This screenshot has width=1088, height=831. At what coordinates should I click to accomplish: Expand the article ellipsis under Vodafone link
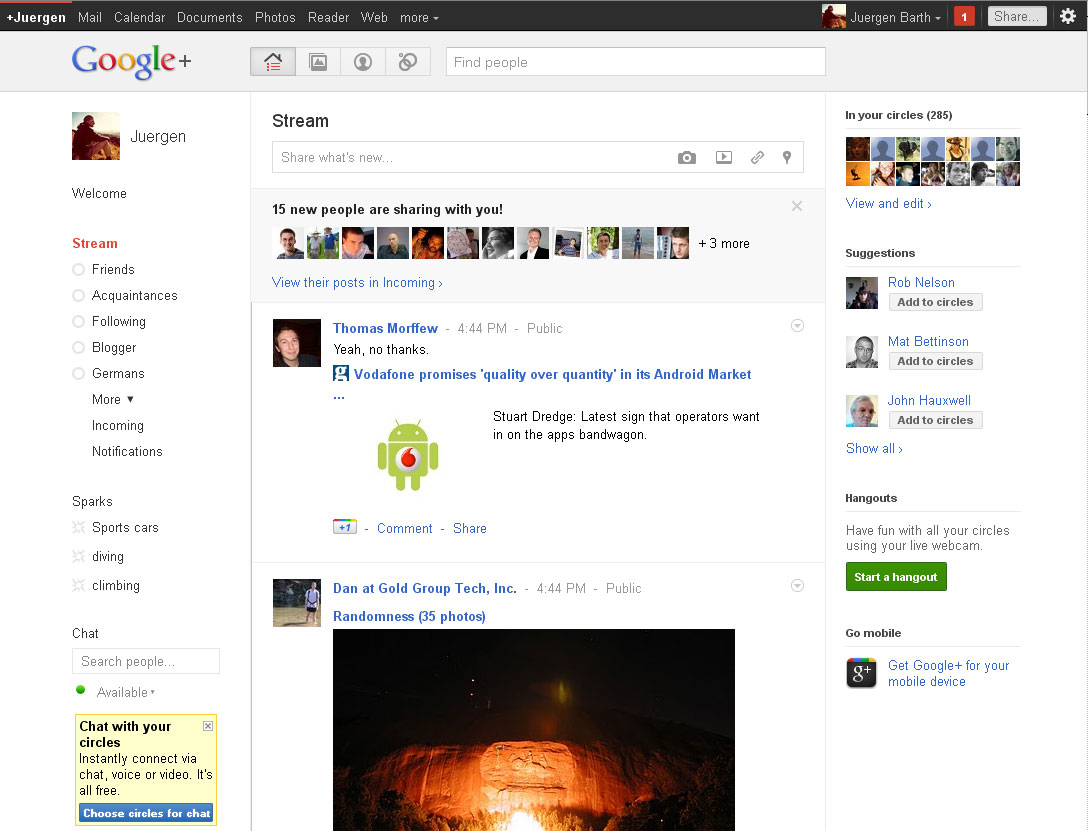(339, 396)
